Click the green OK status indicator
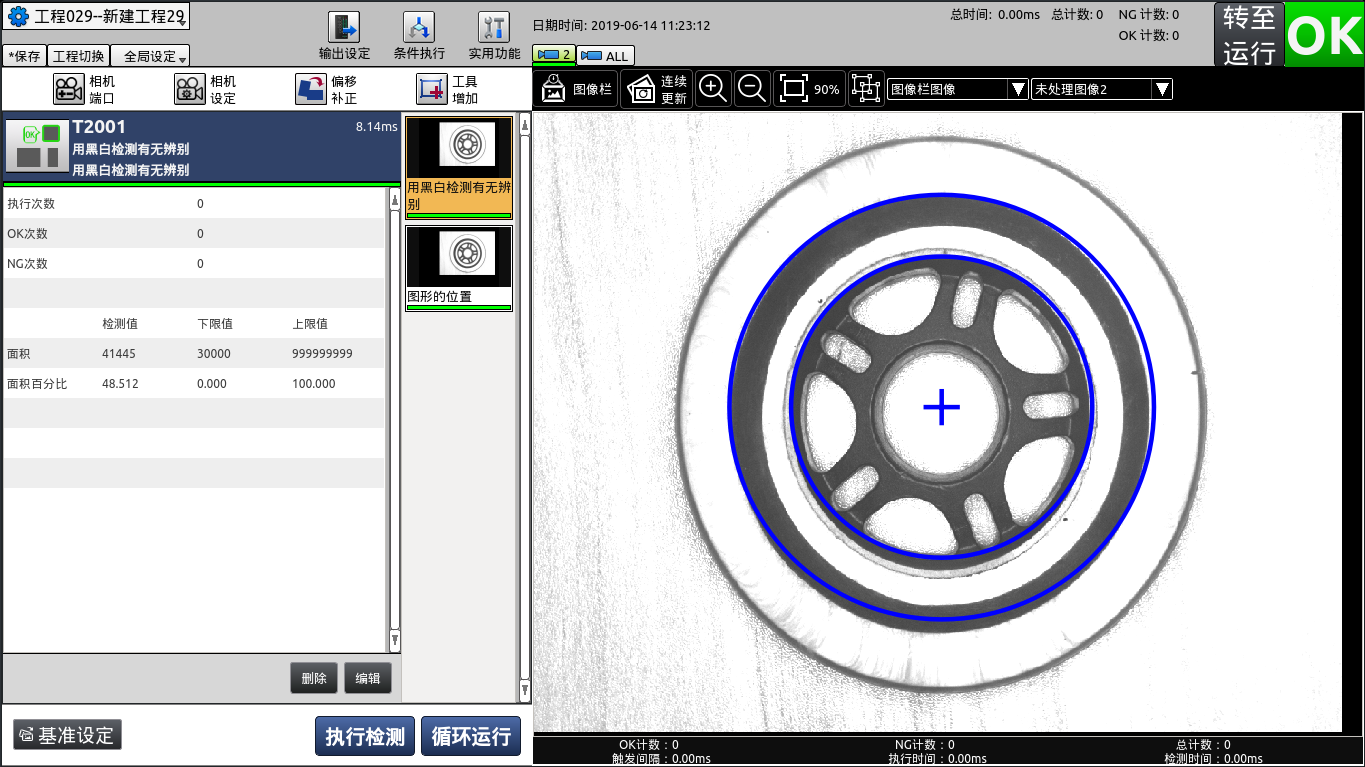 1325,35
